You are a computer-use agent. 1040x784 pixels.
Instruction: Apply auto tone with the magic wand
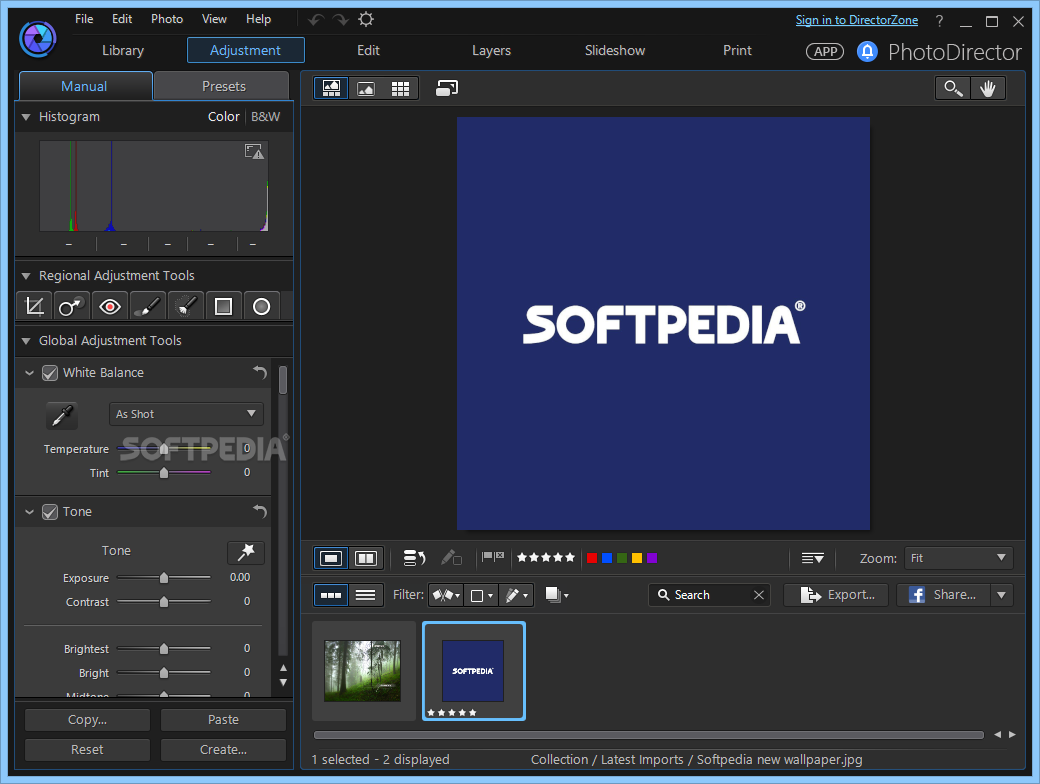(246, 552)
